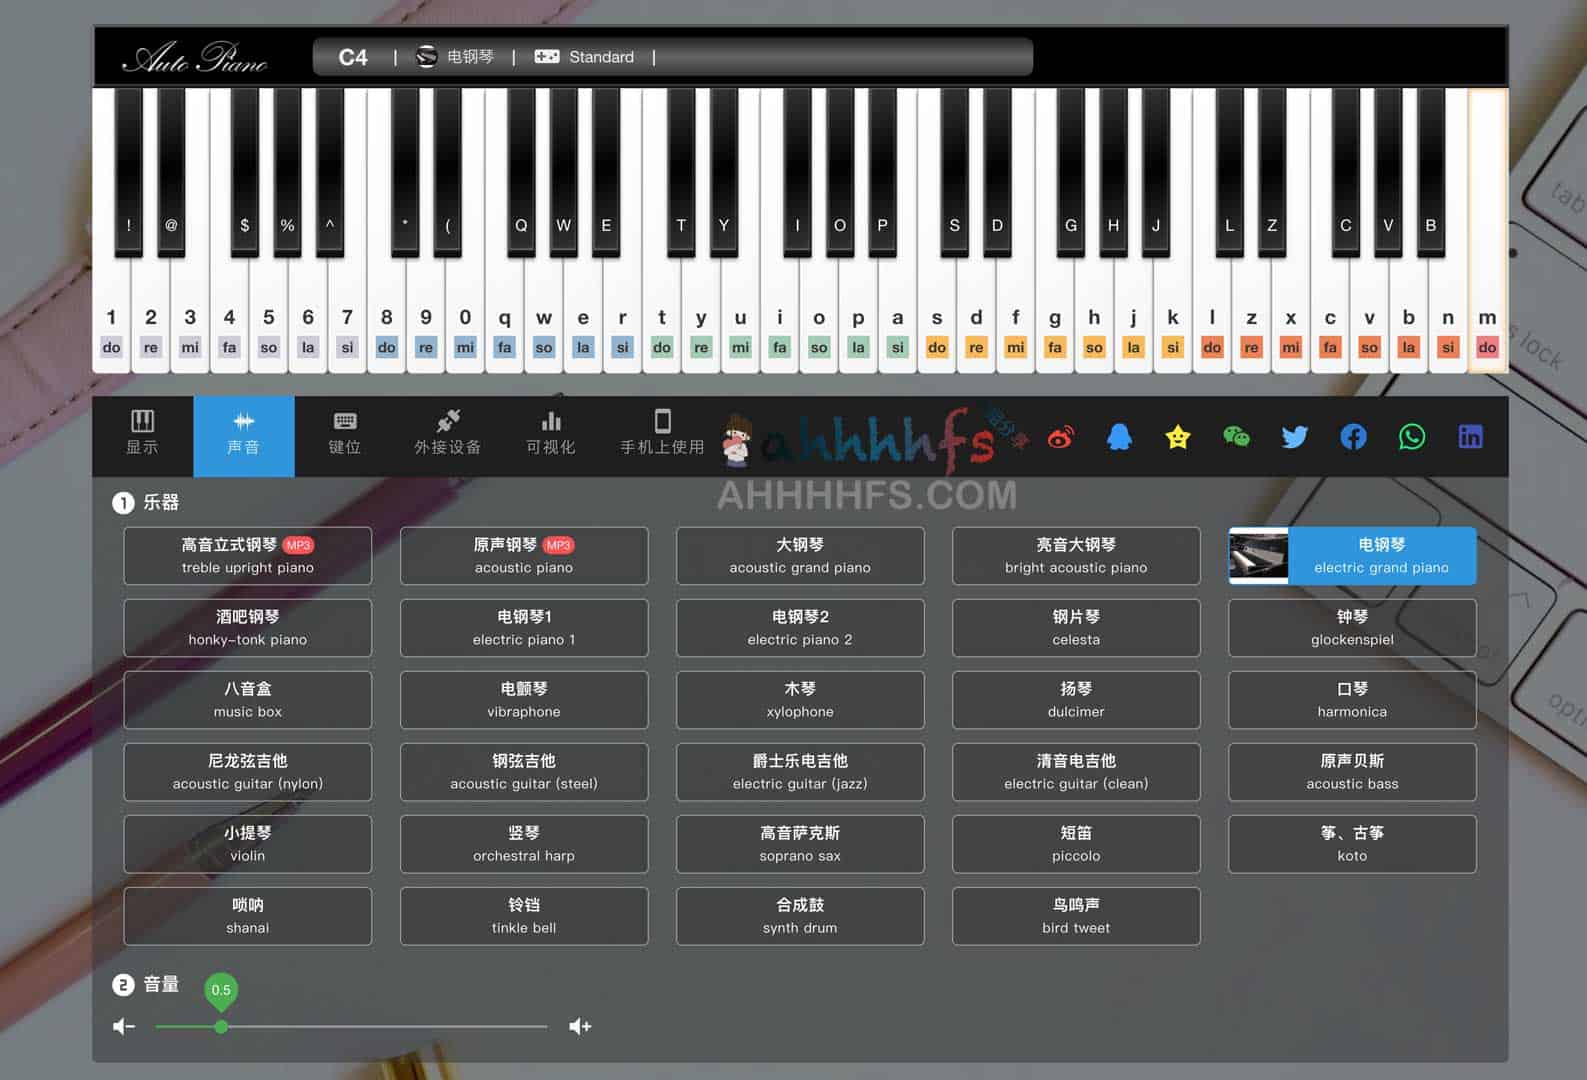Click the volume slider track
1587x1080 pixels.
coord(351,1026)
